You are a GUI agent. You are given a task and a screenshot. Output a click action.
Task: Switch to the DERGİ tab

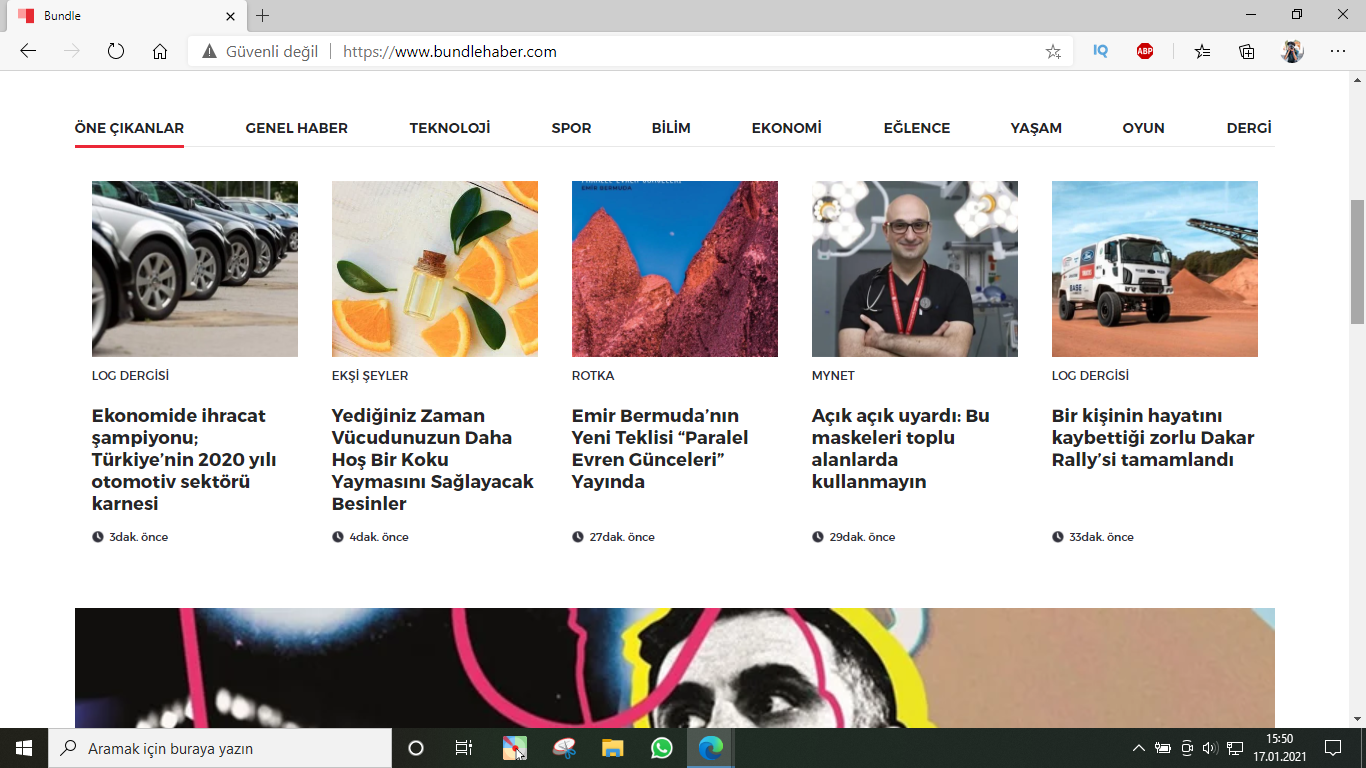point(1249,128)
